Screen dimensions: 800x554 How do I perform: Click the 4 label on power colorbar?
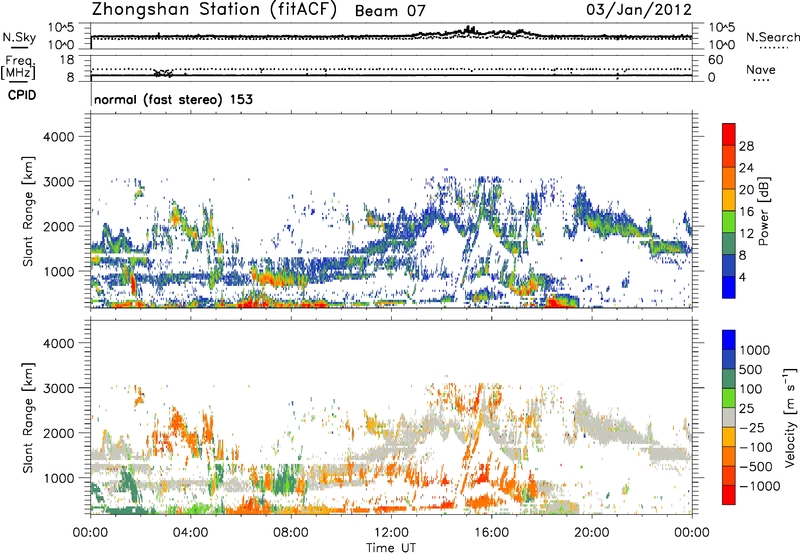tap(742, 277)
